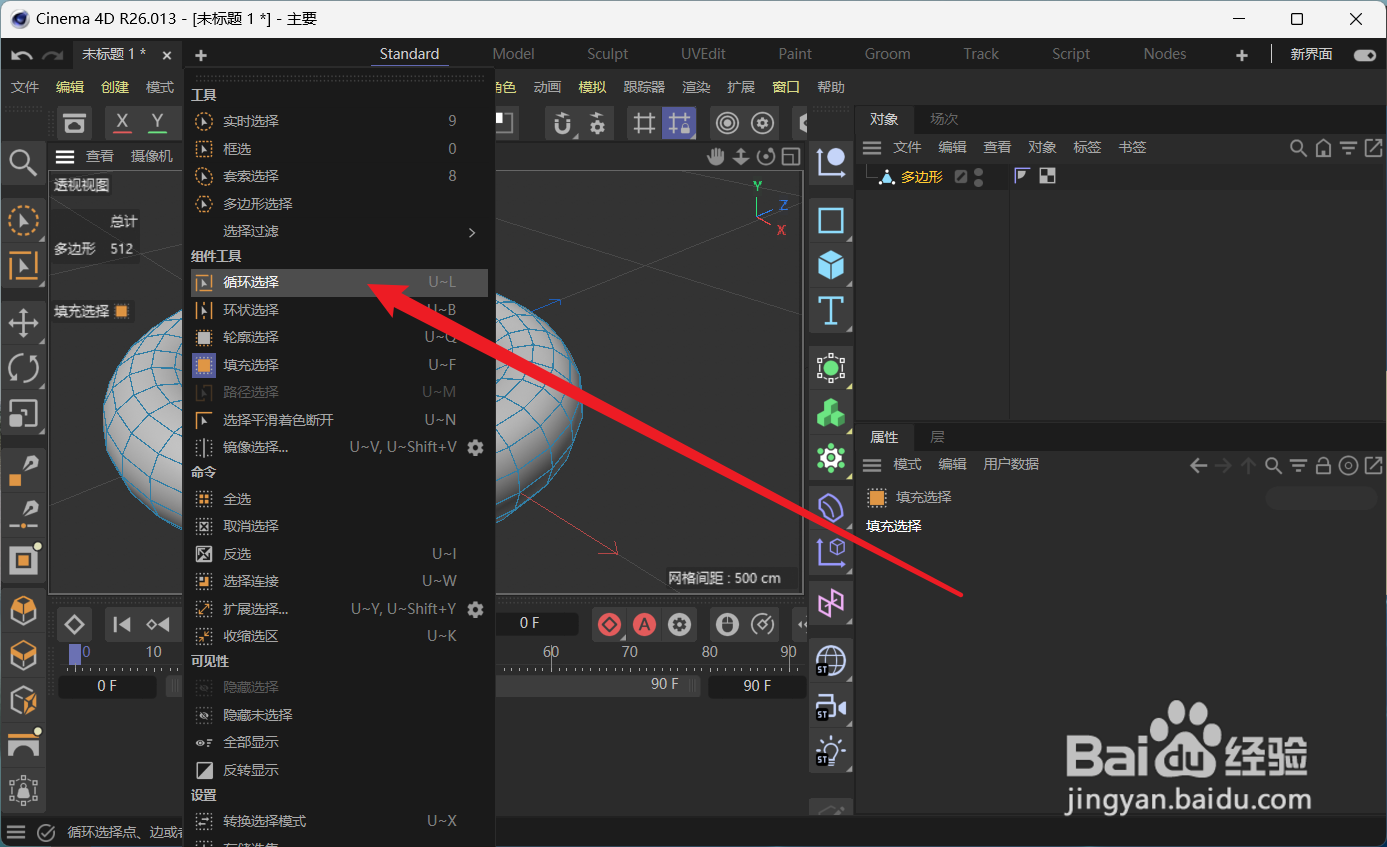Go to start of timeline
This screenshot has height=847, width=1387.
122,625
